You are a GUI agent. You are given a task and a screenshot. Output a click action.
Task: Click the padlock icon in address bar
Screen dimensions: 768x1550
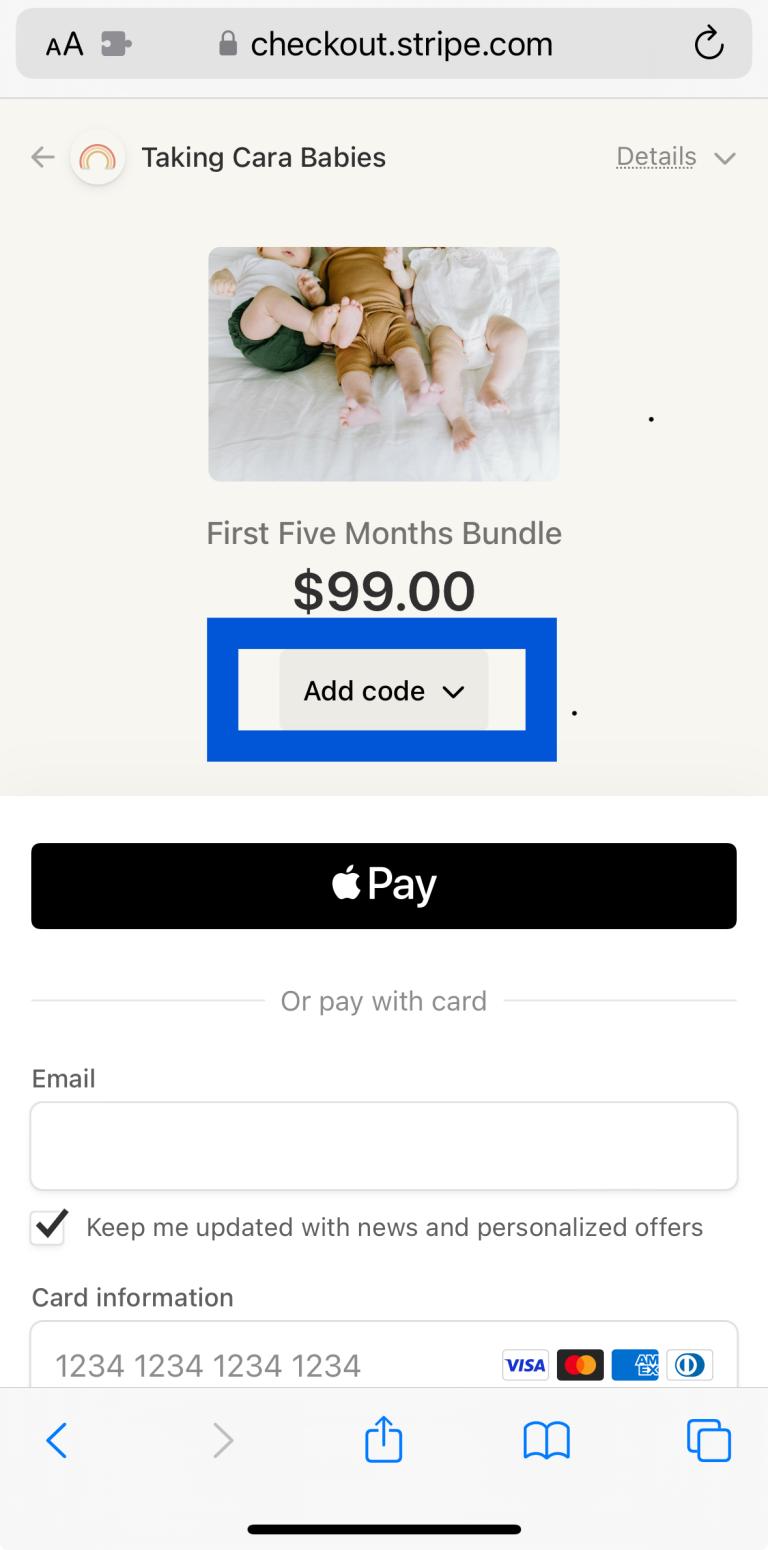(226, 43)
